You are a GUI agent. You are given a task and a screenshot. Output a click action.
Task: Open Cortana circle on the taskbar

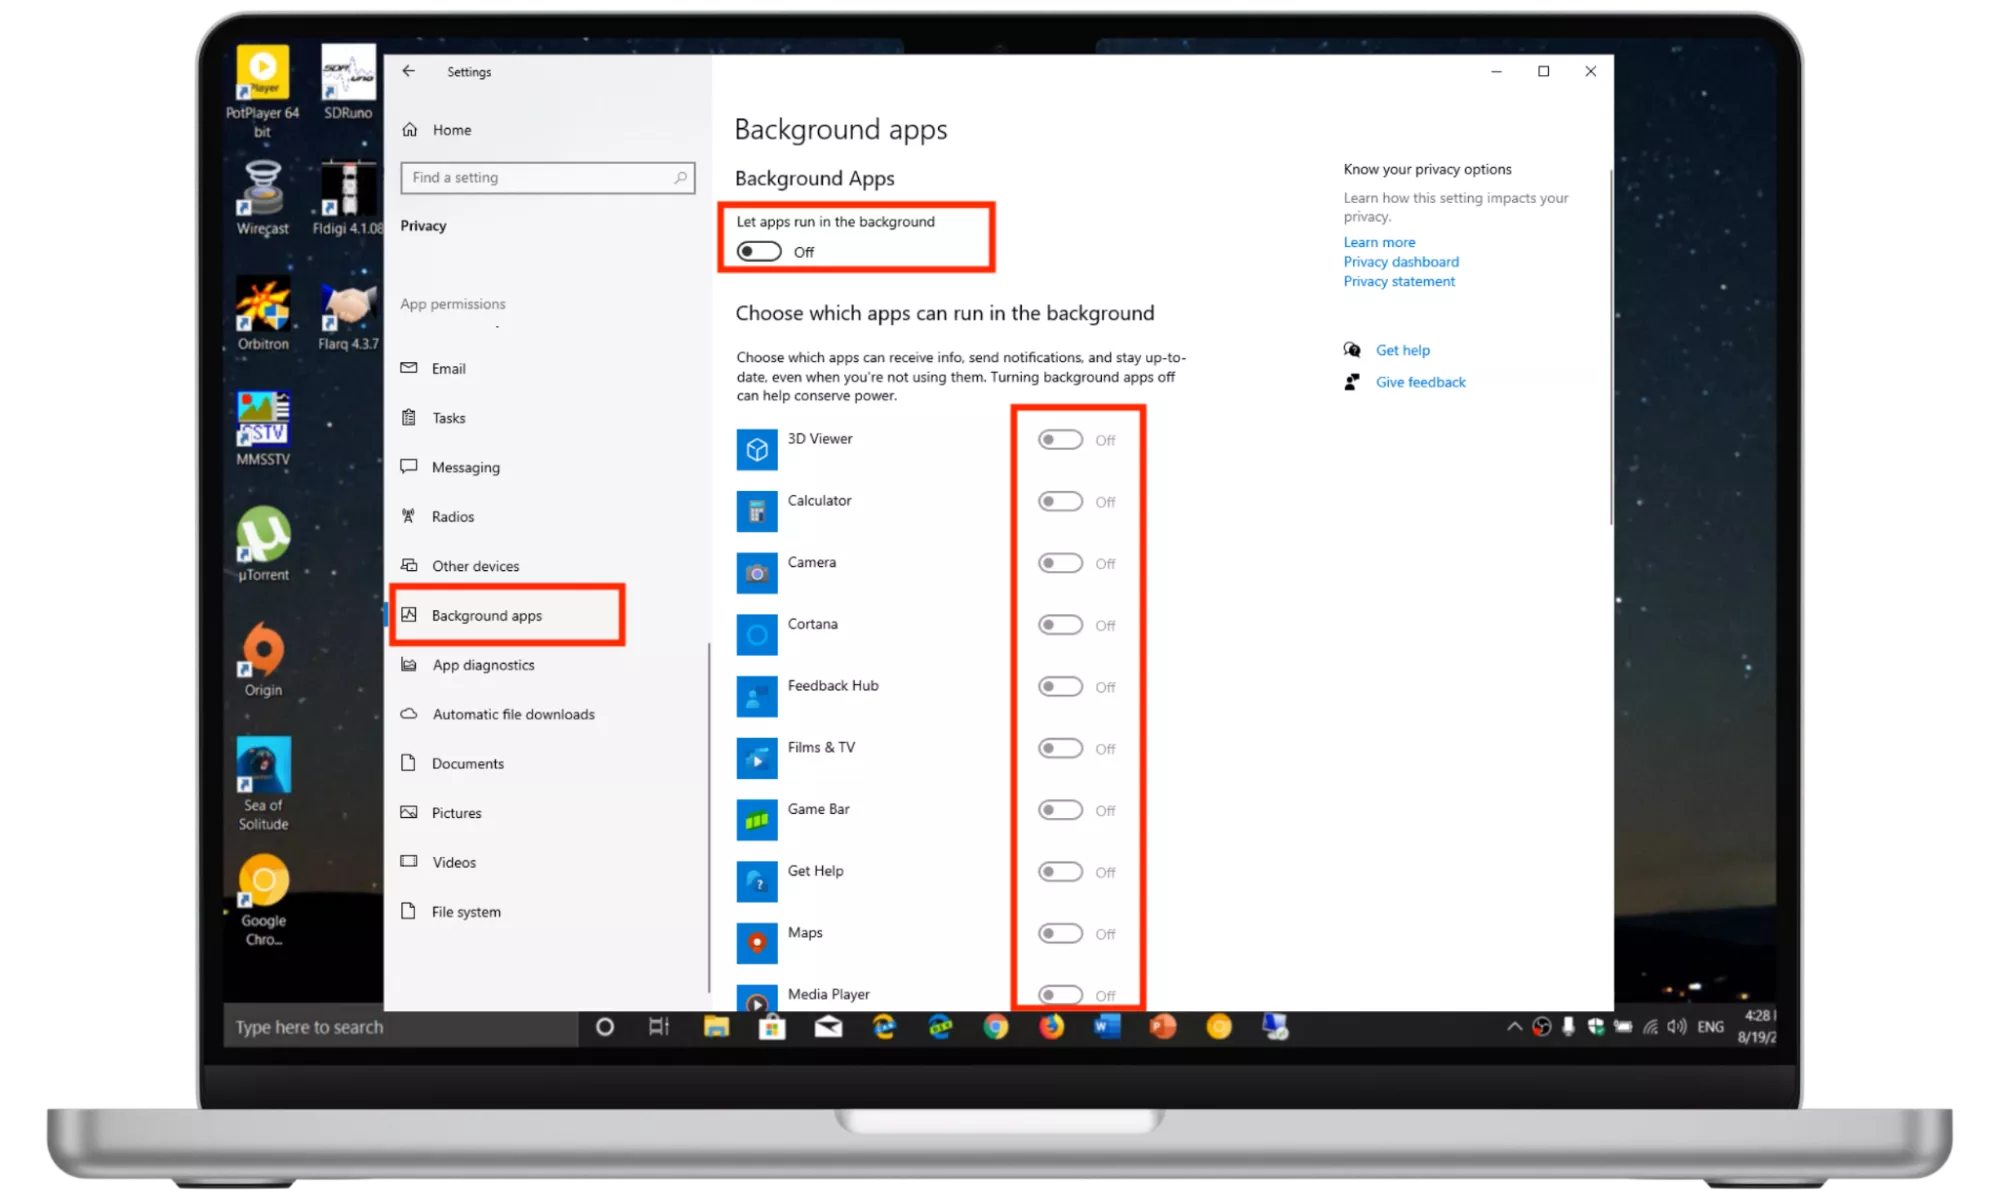[x=604, y=1027]
